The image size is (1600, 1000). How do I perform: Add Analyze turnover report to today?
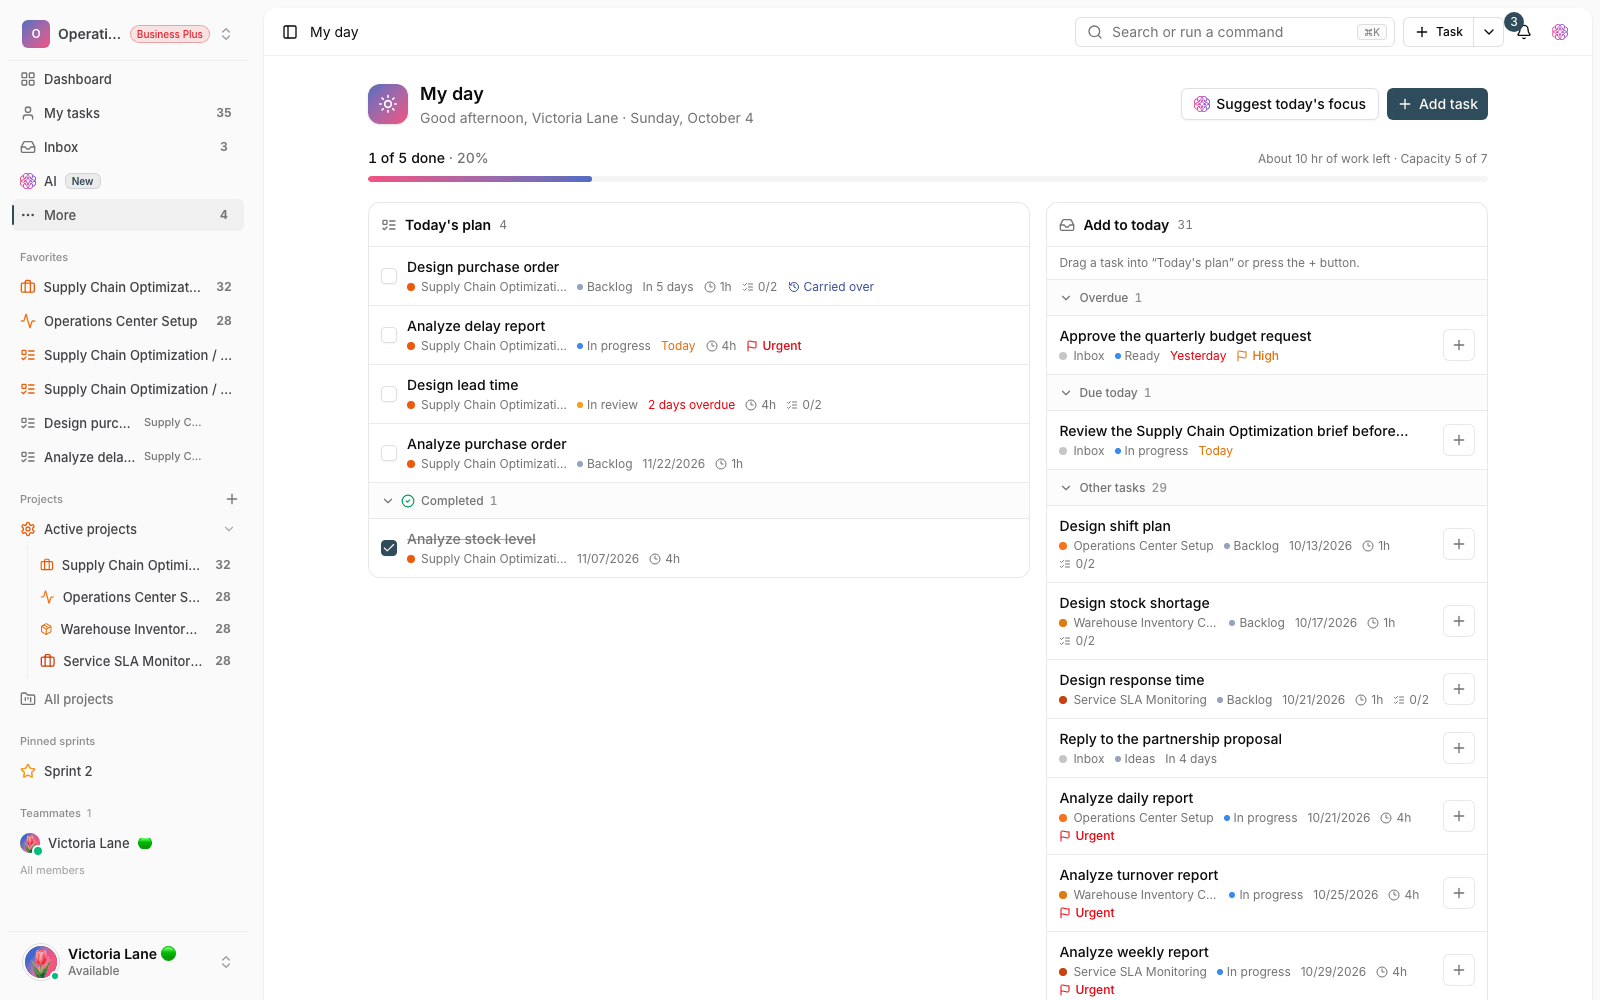pos(1459,893)
